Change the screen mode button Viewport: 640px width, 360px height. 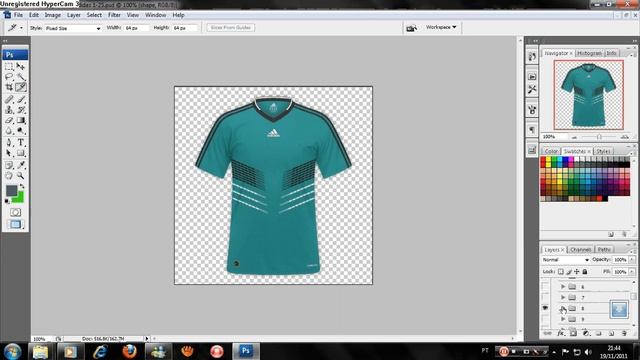[x=16, y=224]
